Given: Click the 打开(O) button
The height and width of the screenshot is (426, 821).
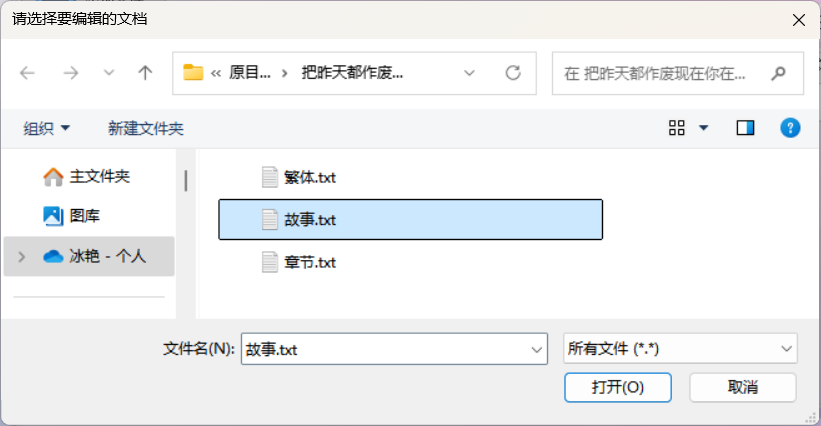Looking at the screenshot, I should pos(618,387).
